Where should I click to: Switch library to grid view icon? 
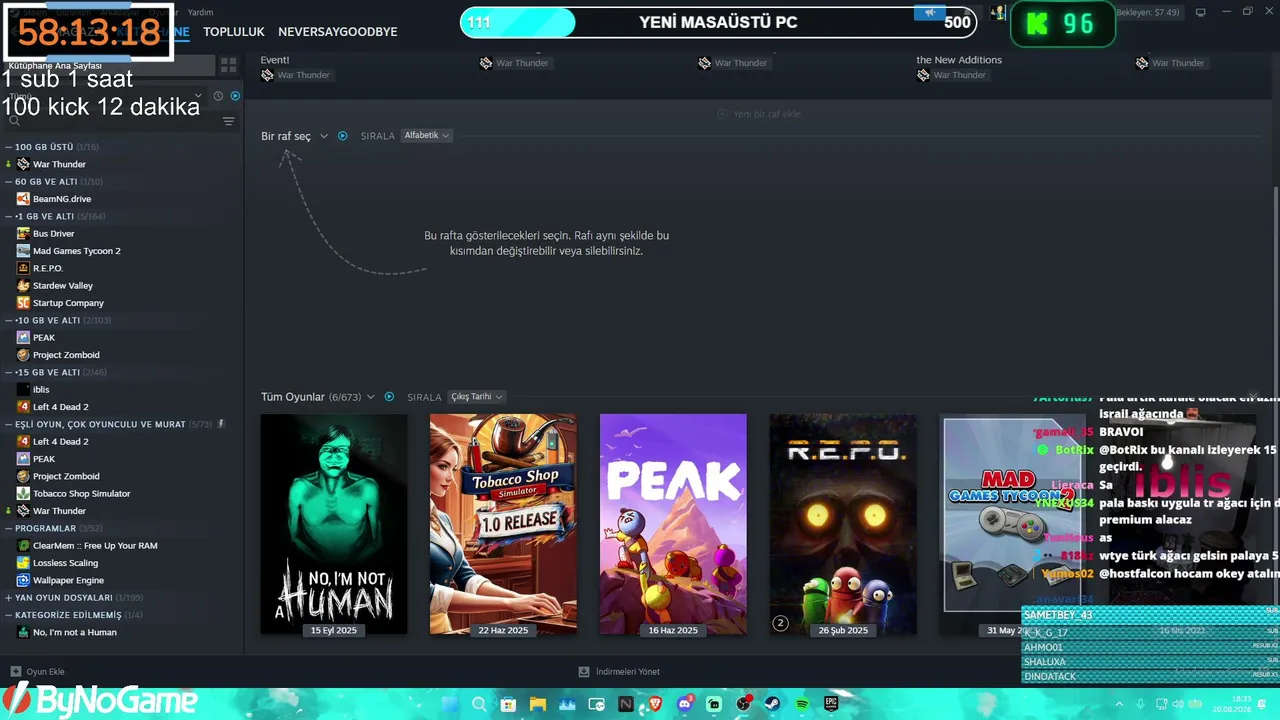[229, 65]
